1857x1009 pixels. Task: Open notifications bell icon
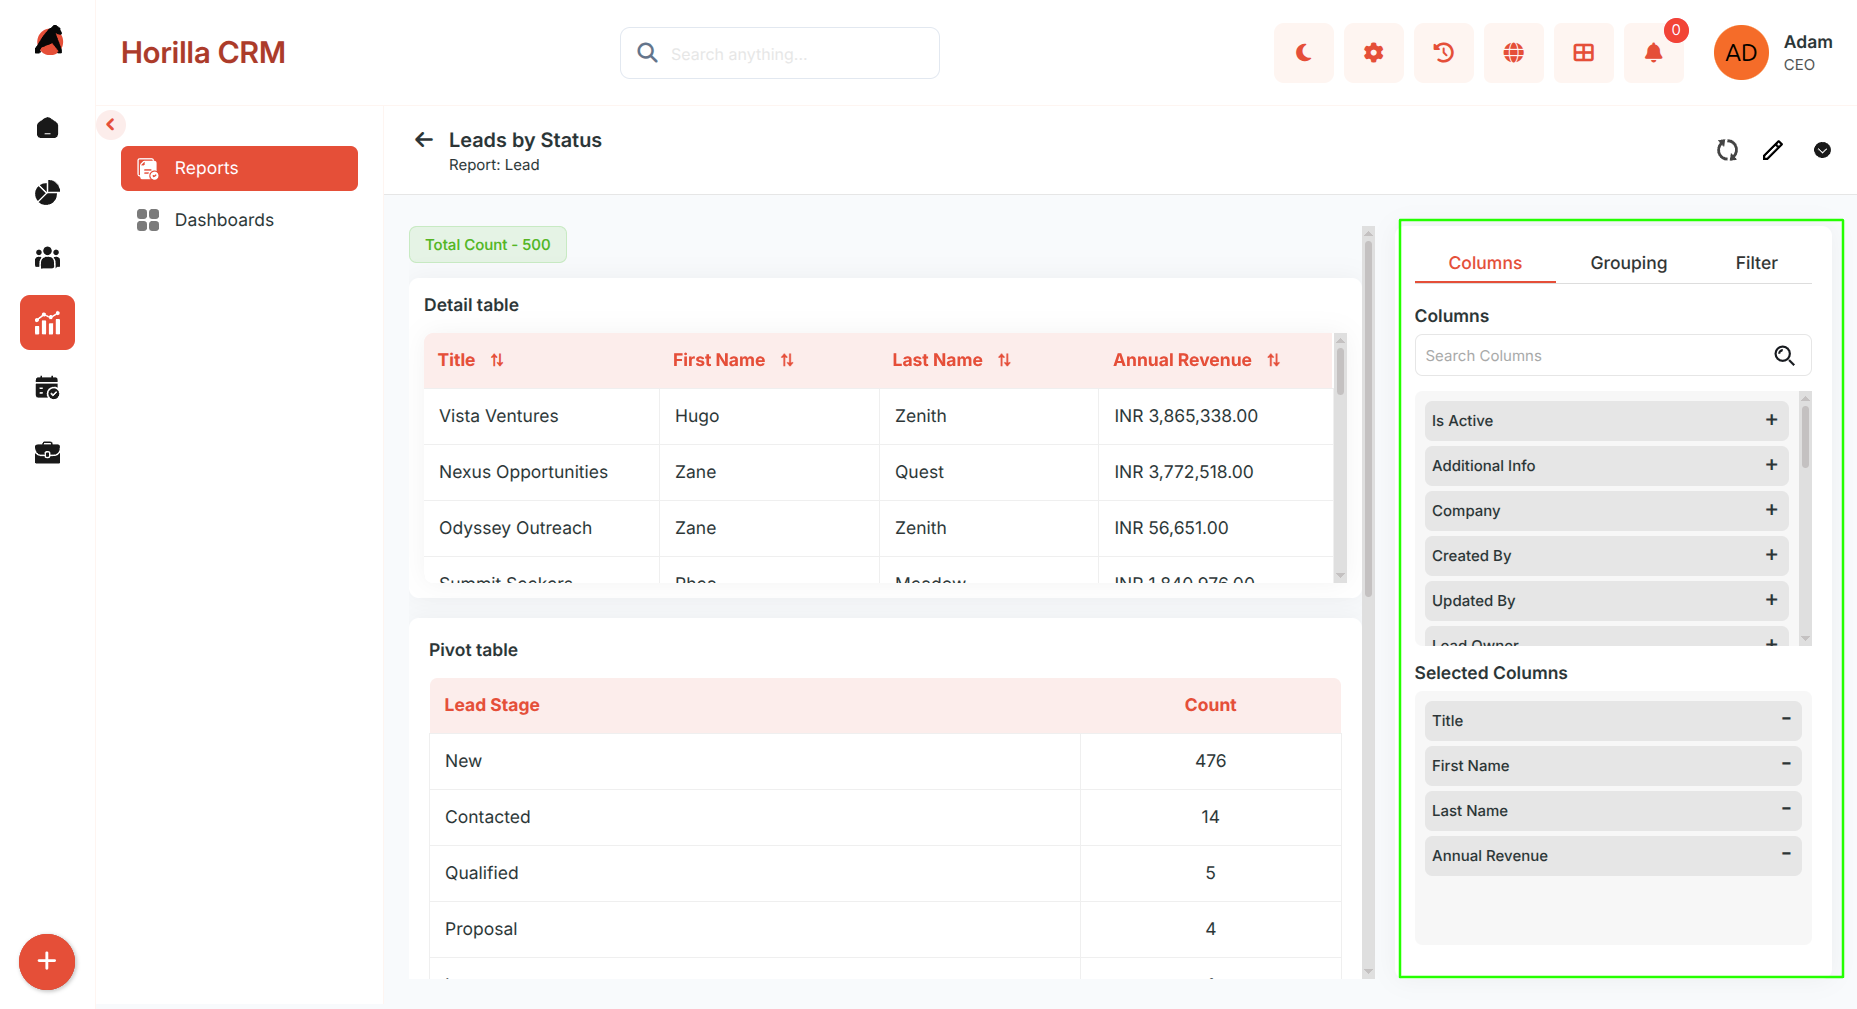1653,53
